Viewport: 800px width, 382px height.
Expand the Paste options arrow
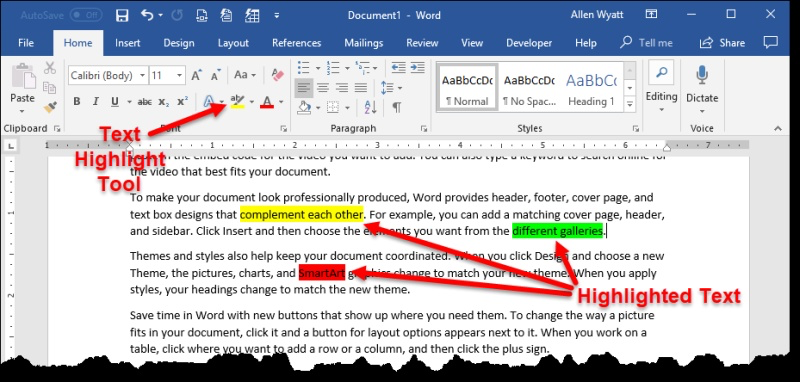point(22,111)
